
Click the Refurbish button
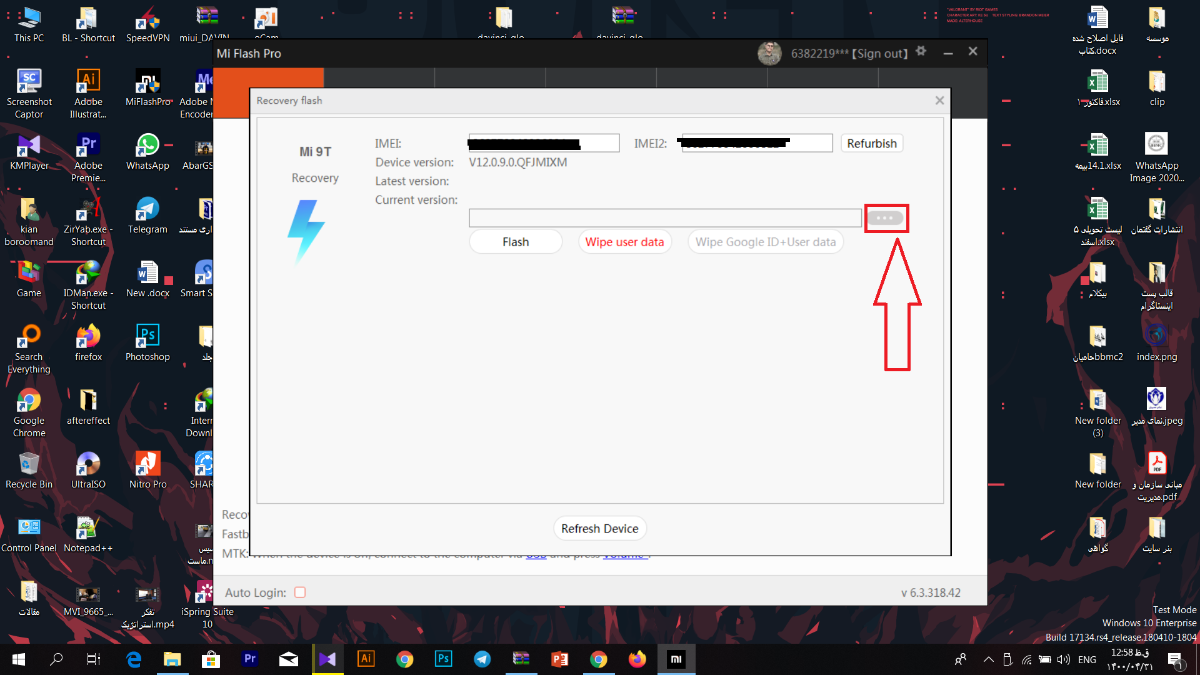[x=872, y=143]
